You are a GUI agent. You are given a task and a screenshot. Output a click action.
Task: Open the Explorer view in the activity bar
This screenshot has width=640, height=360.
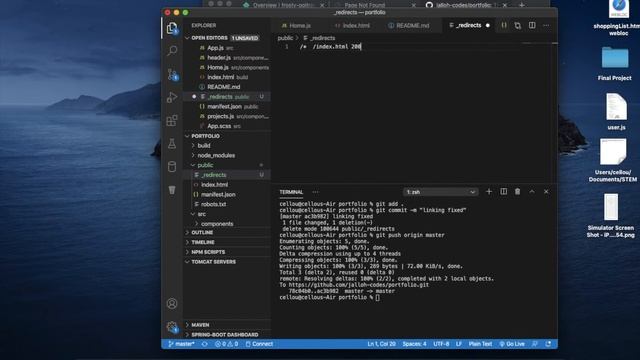(172, 28)
